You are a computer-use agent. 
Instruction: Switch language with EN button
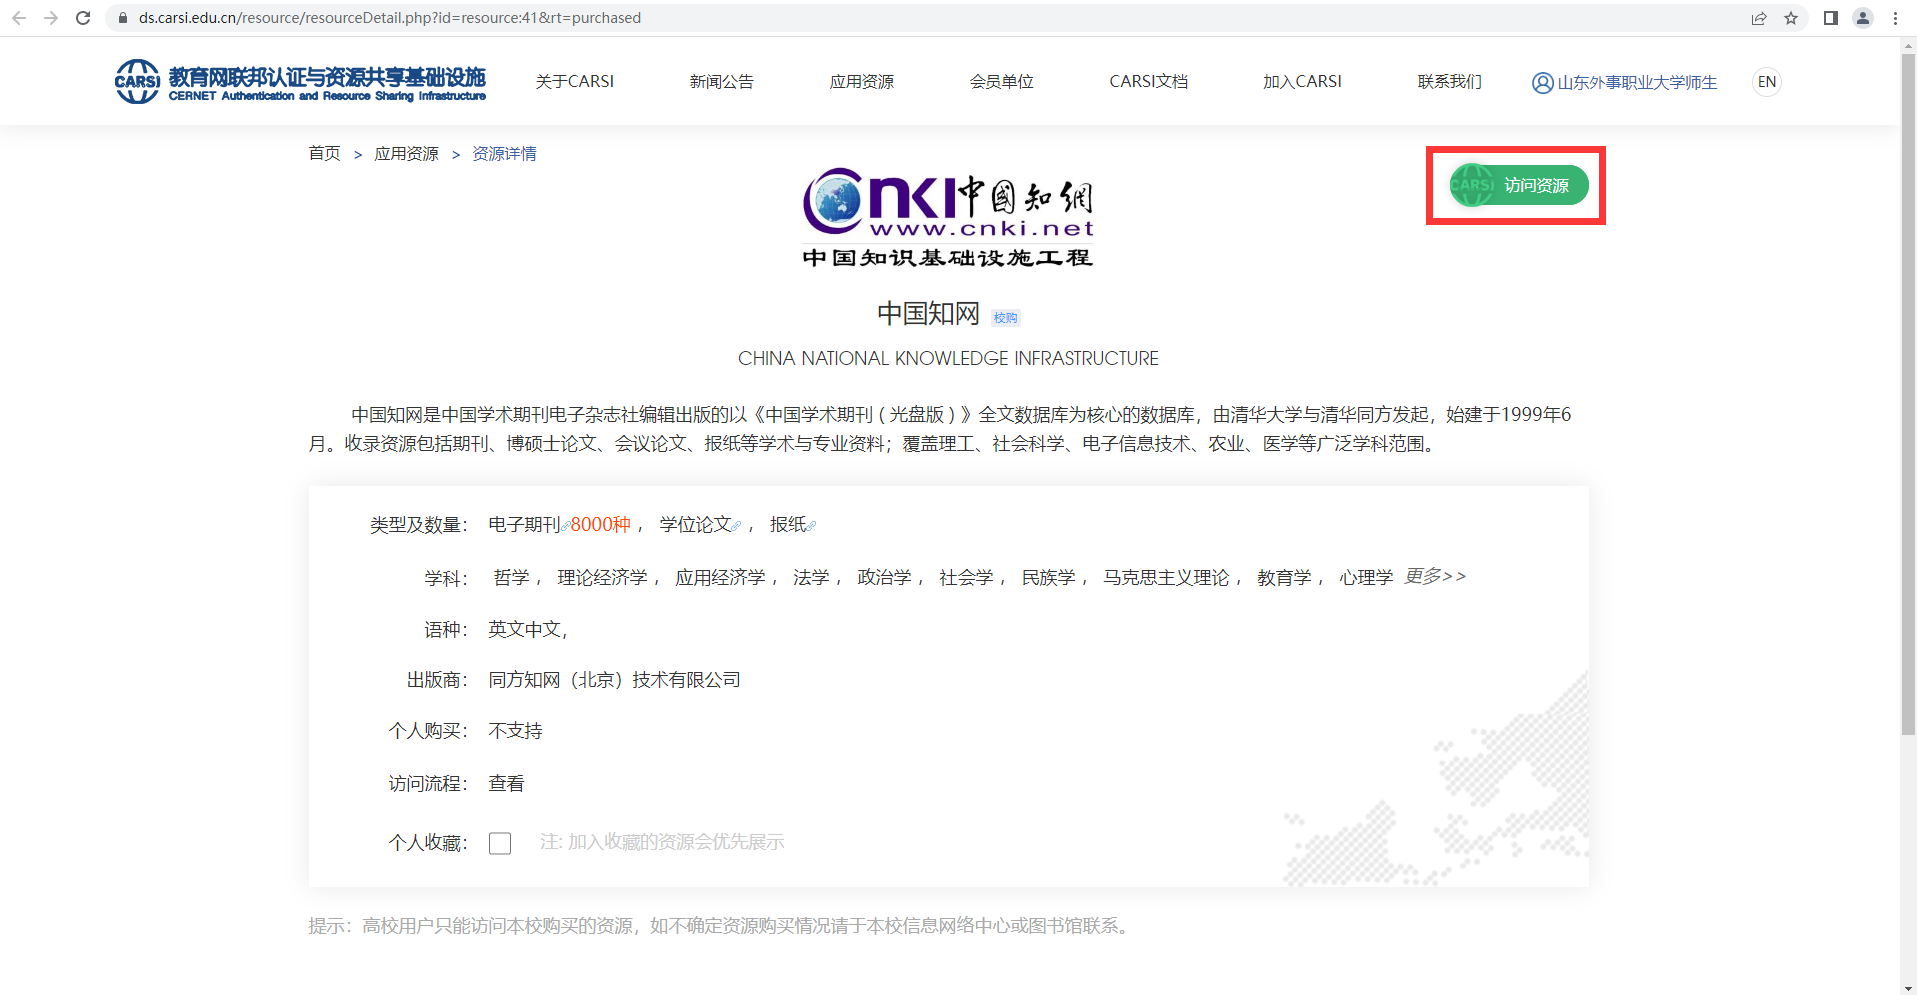(x=1767, y=82)
